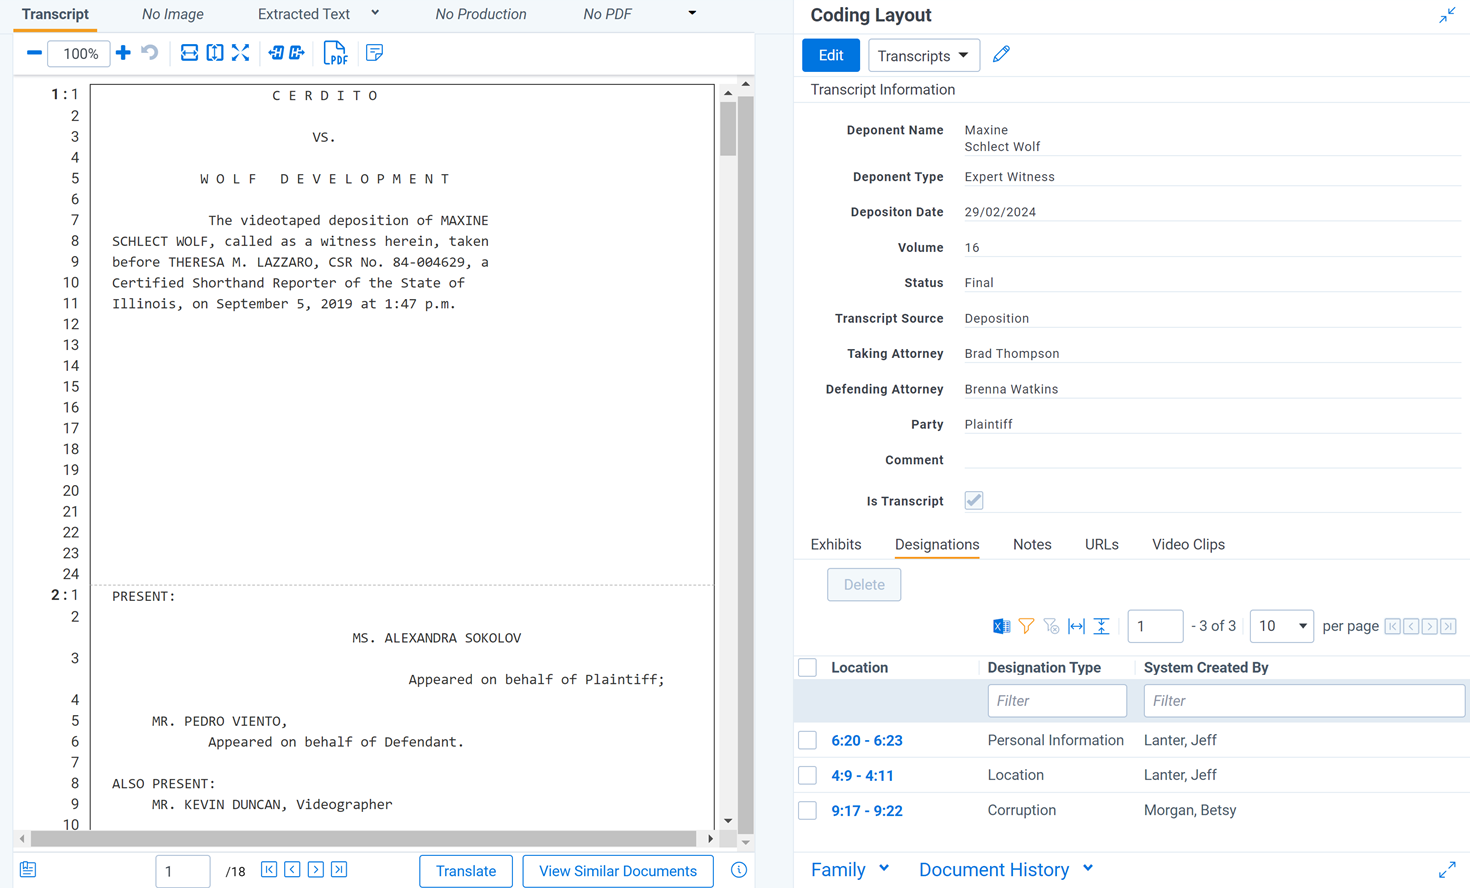1470x888 pixels.
Task: Click the Translate button
Action: (466, 871)
